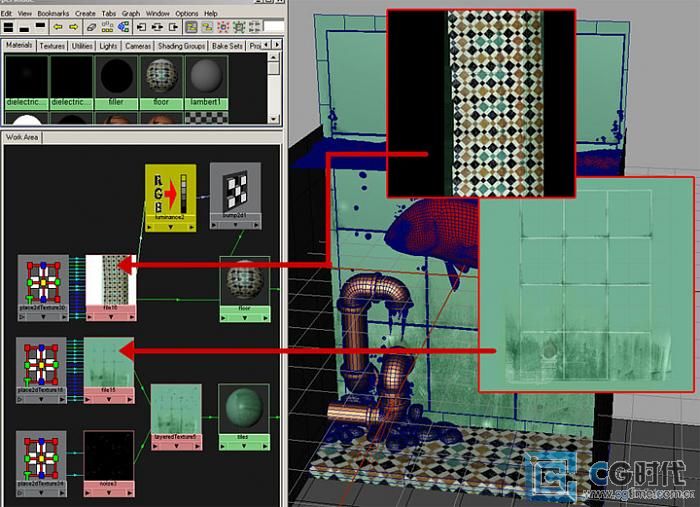Click the toolbar text input field
Image resolution: width=700 pixels, height=507 pixels.
(x=274, y=26)
